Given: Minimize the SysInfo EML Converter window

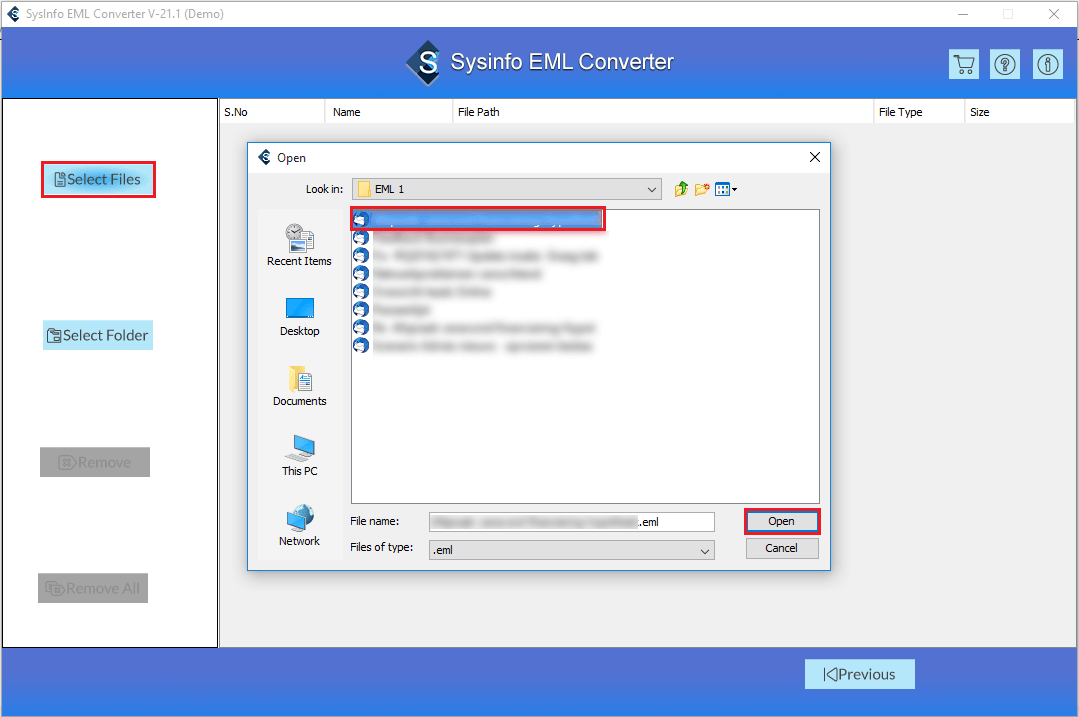Looking at the screenshot, I should [963, 14].
